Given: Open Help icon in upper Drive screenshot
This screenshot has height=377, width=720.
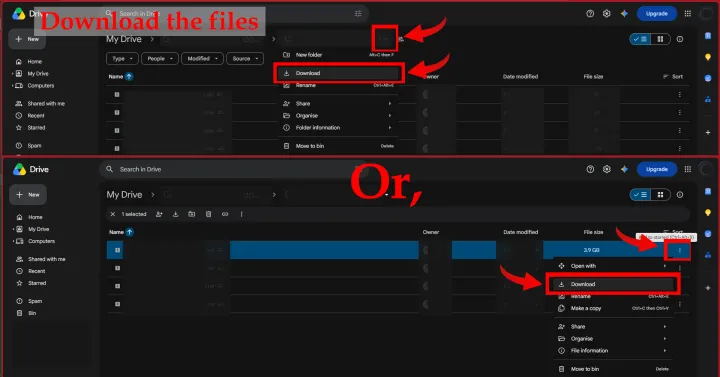Looking at the screenshot, I should (590, 14).
